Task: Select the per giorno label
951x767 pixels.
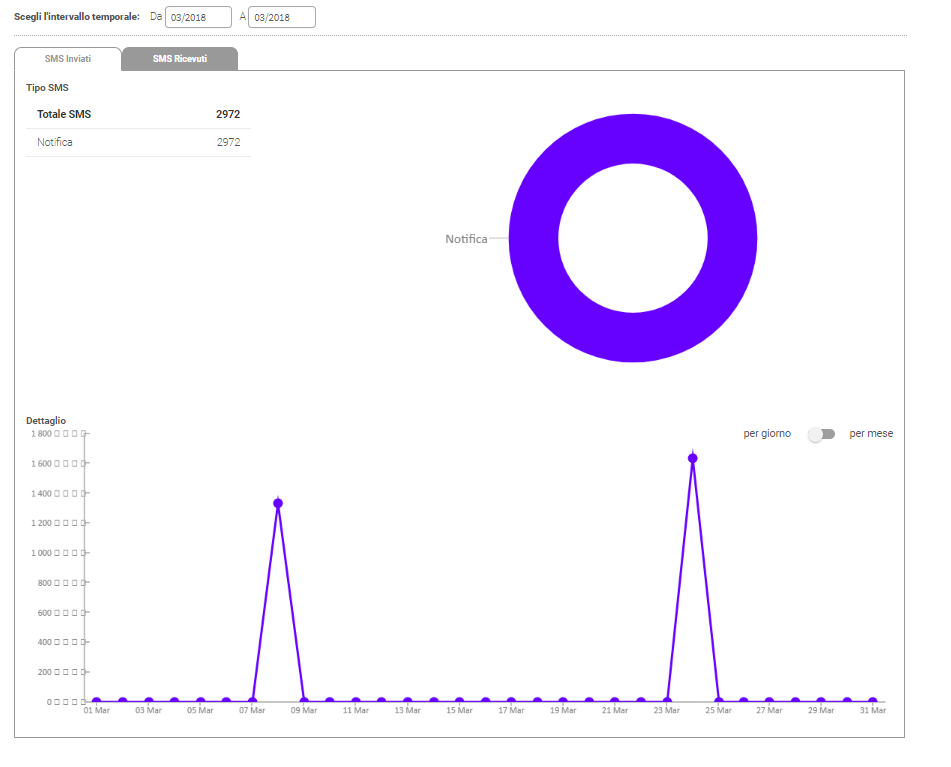Action: 767,434
